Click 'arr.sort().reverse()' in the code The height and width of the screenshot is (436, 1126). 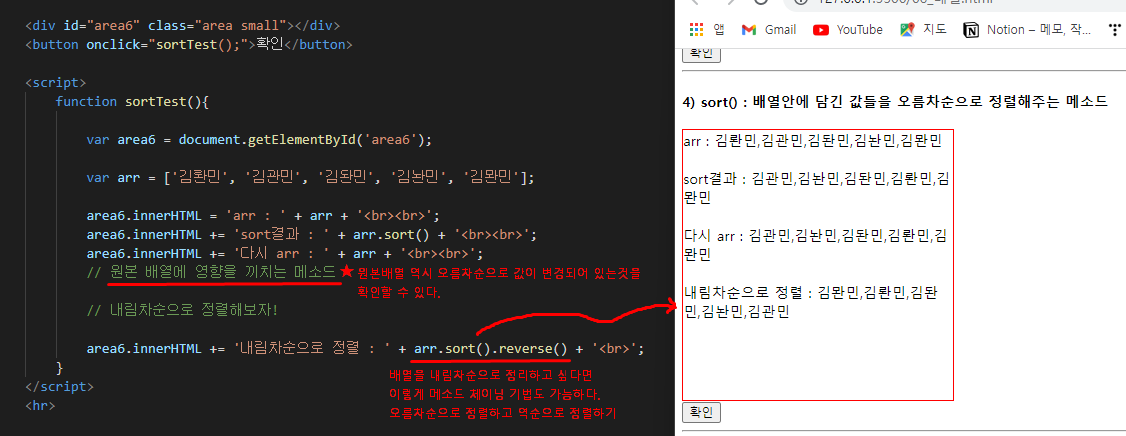[x=490, y=349]
